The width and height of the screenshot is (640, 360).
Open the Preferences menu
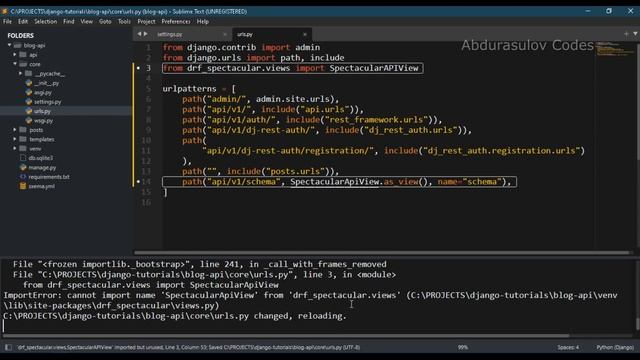176,22
